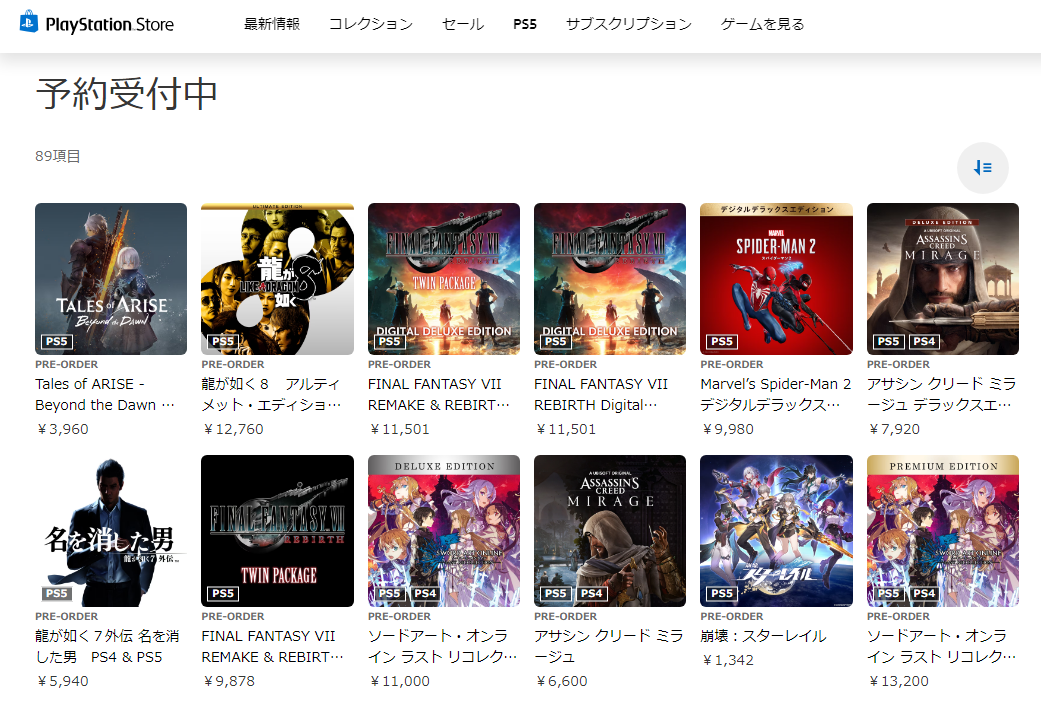Viewport: 1041px width, 701px height.
Task: Click the Marvel's Spider-Man 2 title link
Action: coord(775,394)
